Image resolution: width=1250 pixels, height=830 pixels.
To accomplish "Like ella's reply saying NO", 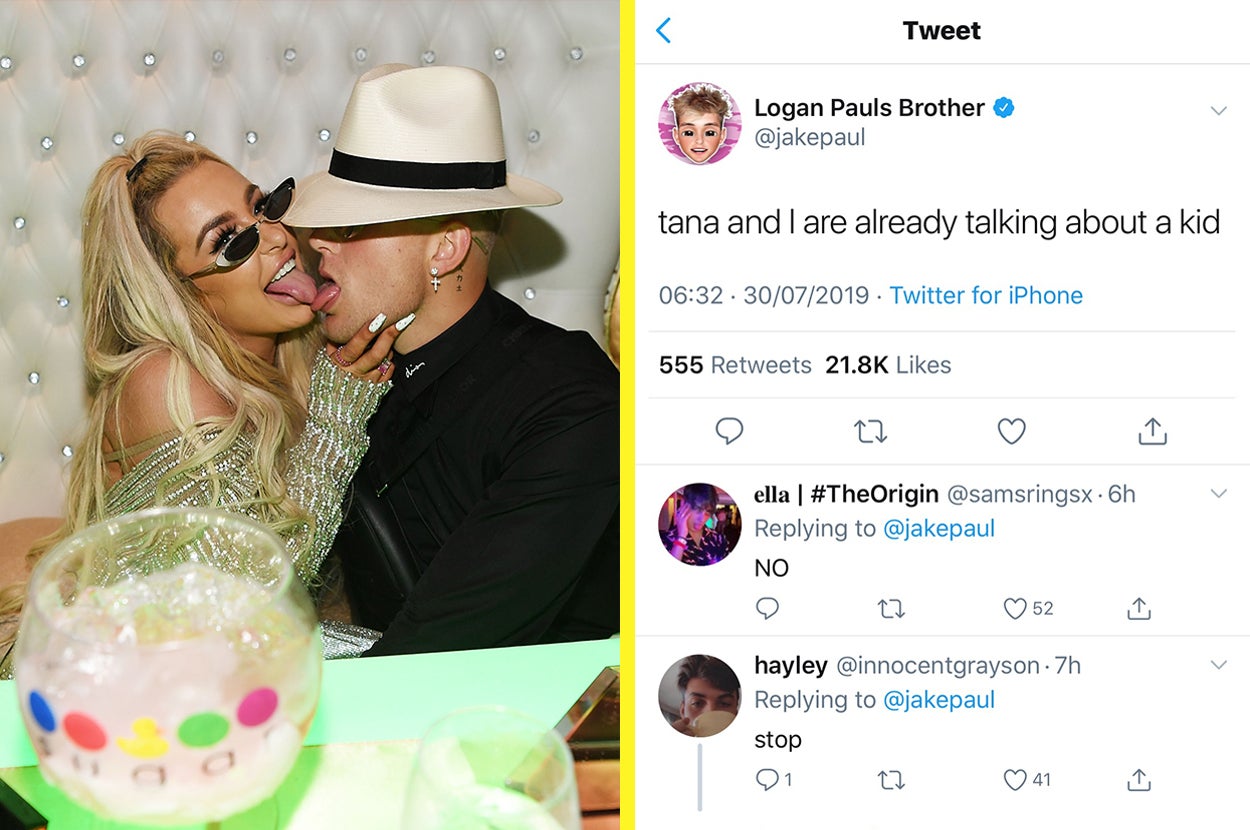I will 1016,608.
